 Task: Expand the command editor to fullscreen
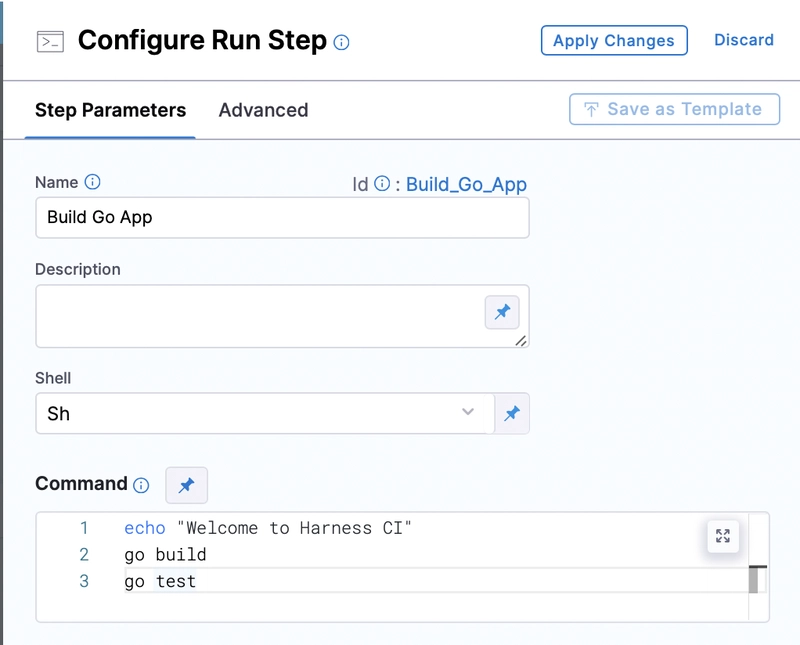tap(722, 536)
